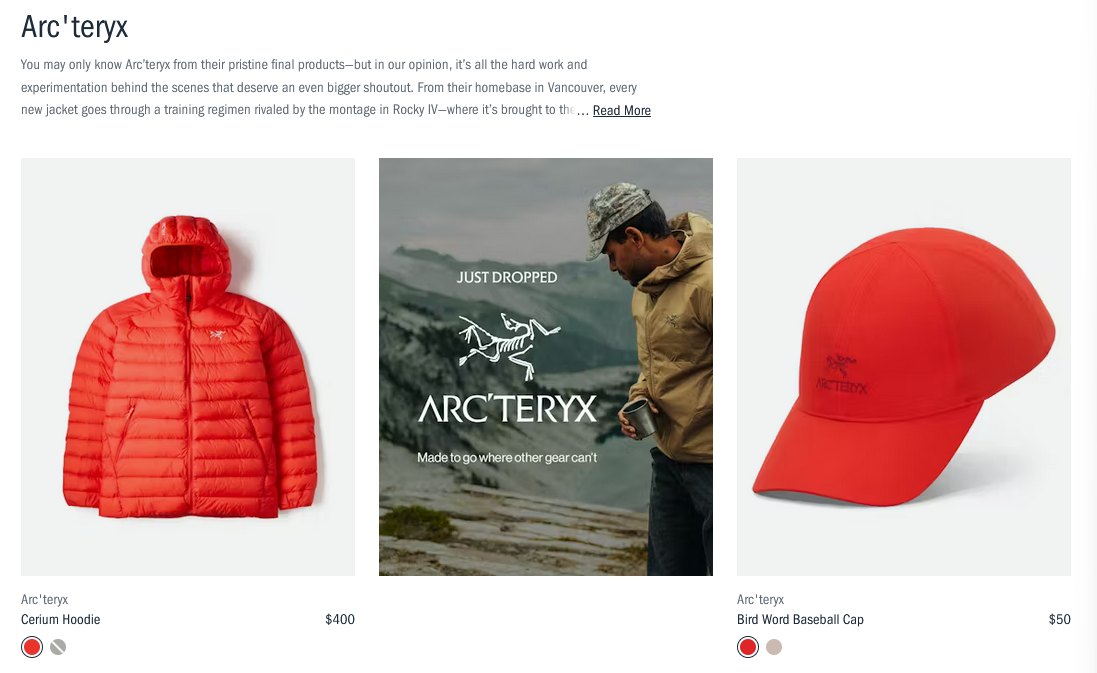
Task: Click the ARC'TERYX wordmark in the banner
Action: coord(507,409)
